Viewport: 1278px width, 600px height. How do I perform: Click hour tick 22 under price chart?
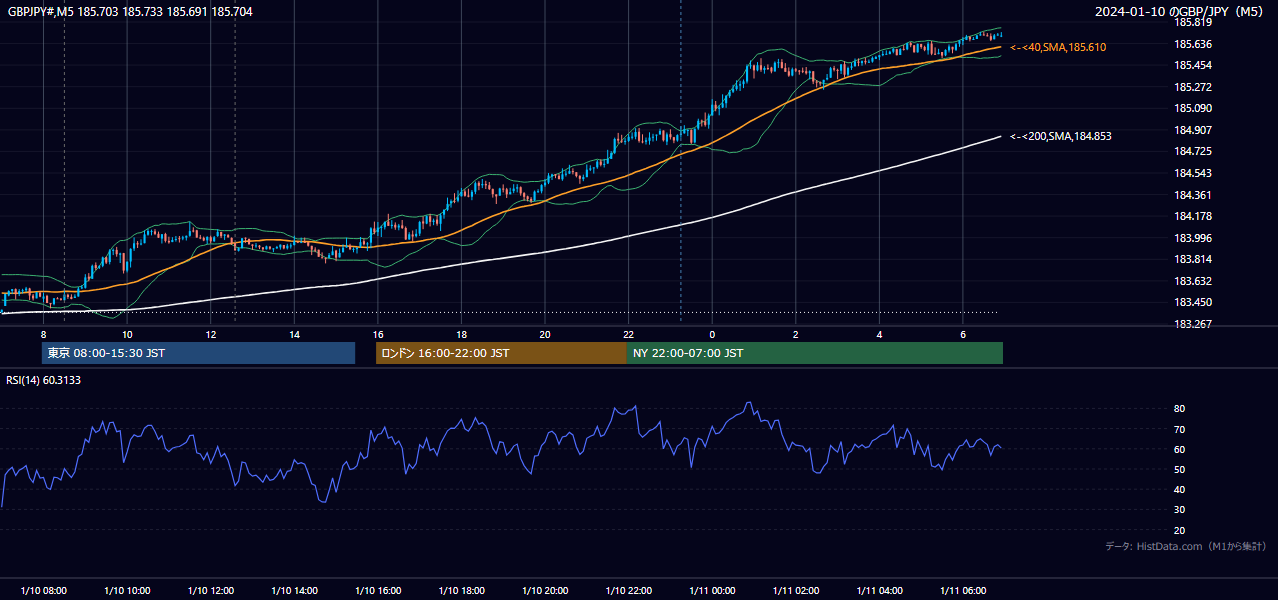(628, 334)
